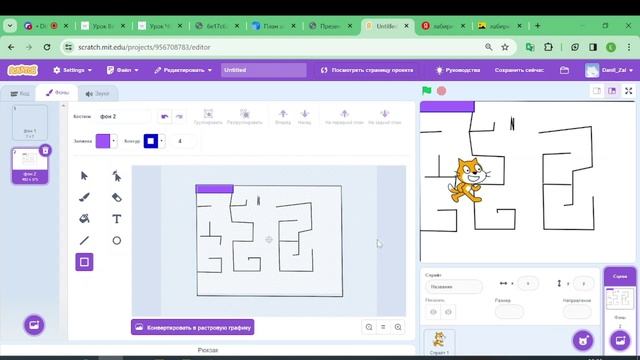Click the project title field Untitled

click(x=264, y=70)
